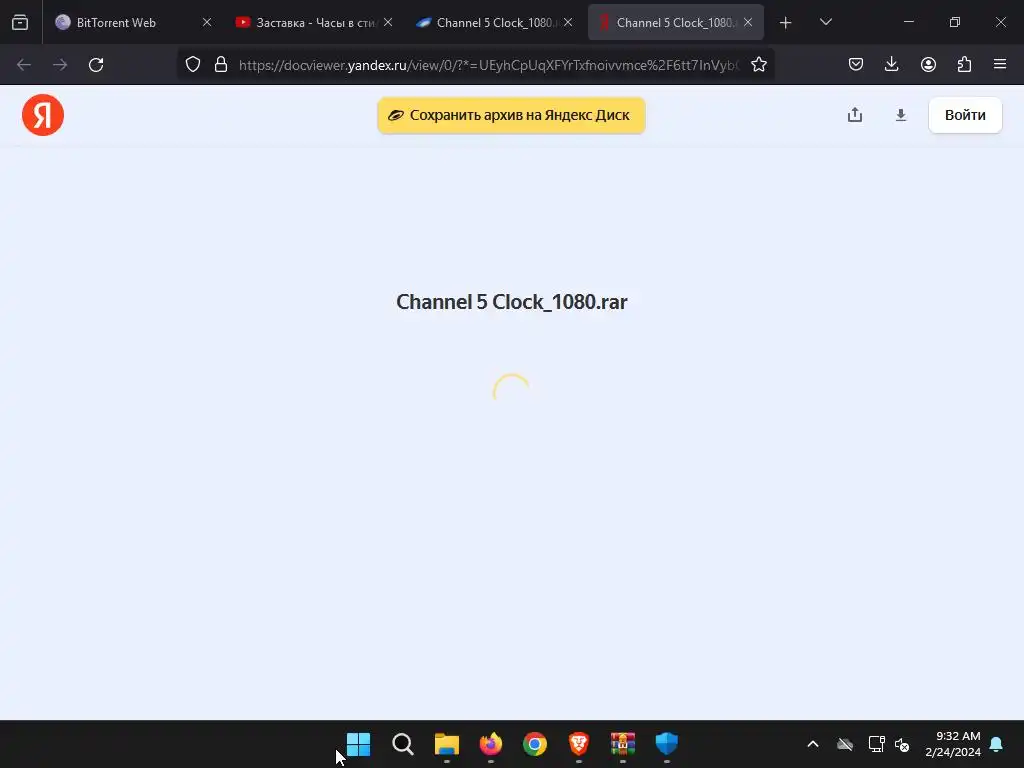The image size is (1024, 768).
Task: Expand the list all tabs chevron
Action: (x=825, y=22)
